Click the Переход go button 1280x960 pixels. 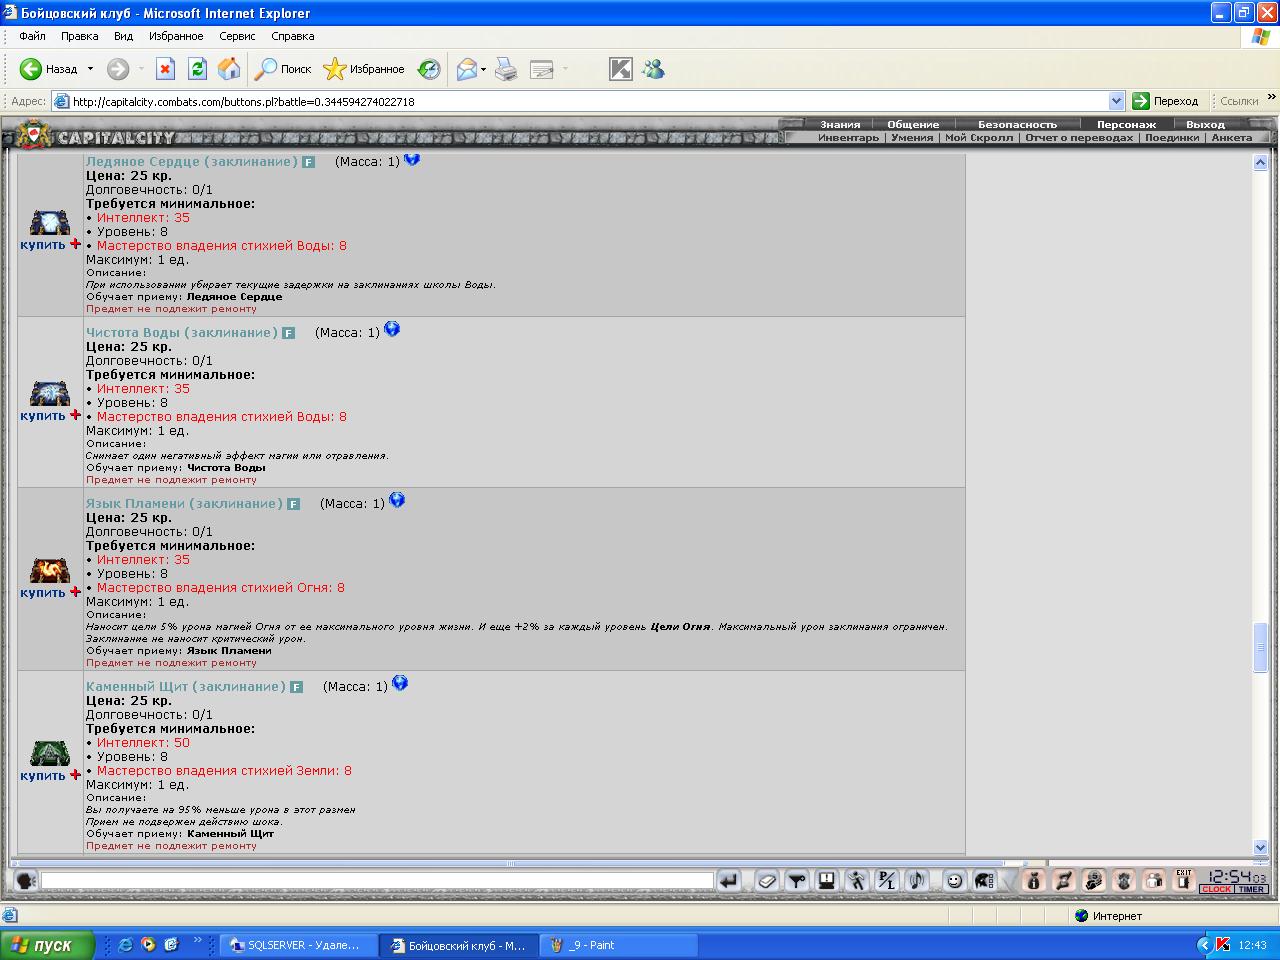(1165, 101)
